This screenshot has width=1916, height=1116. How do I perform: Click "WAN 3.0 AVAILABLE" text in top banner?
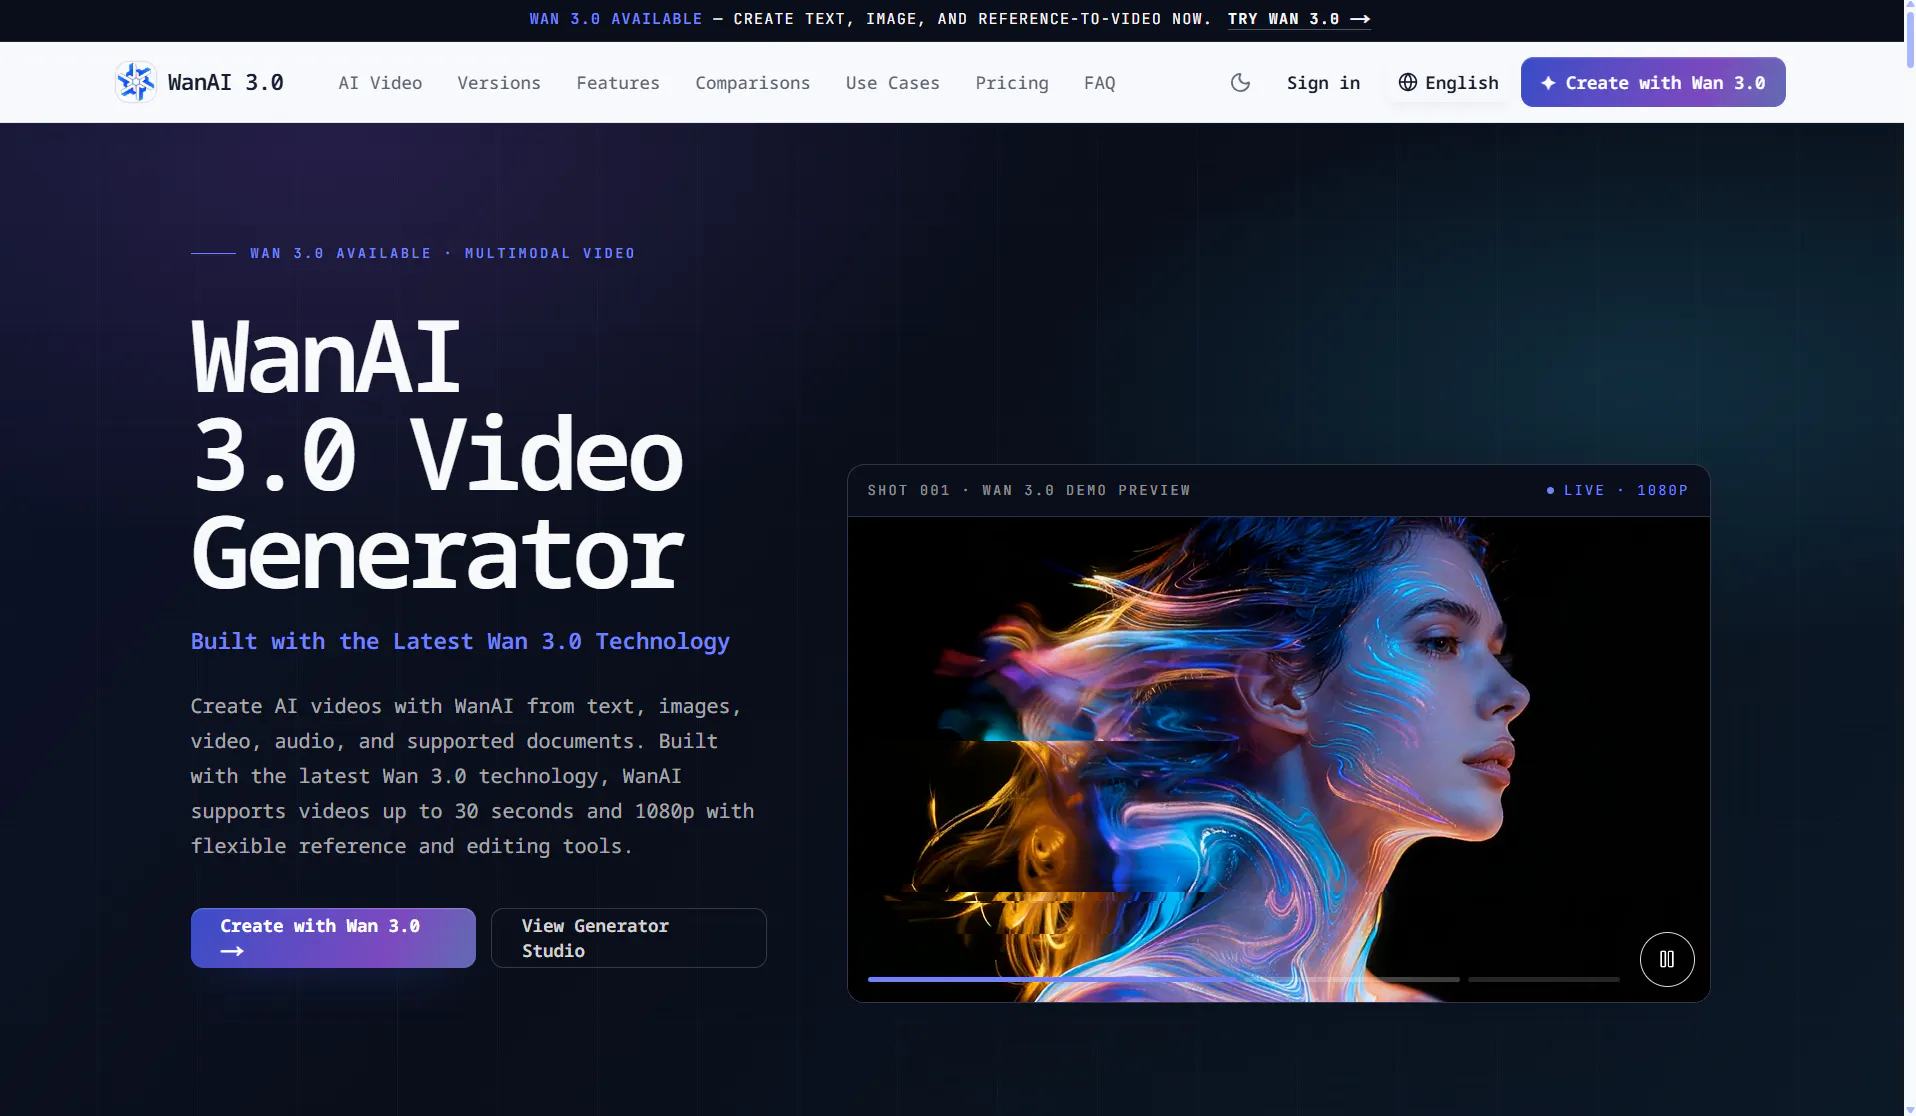[616, 19]
